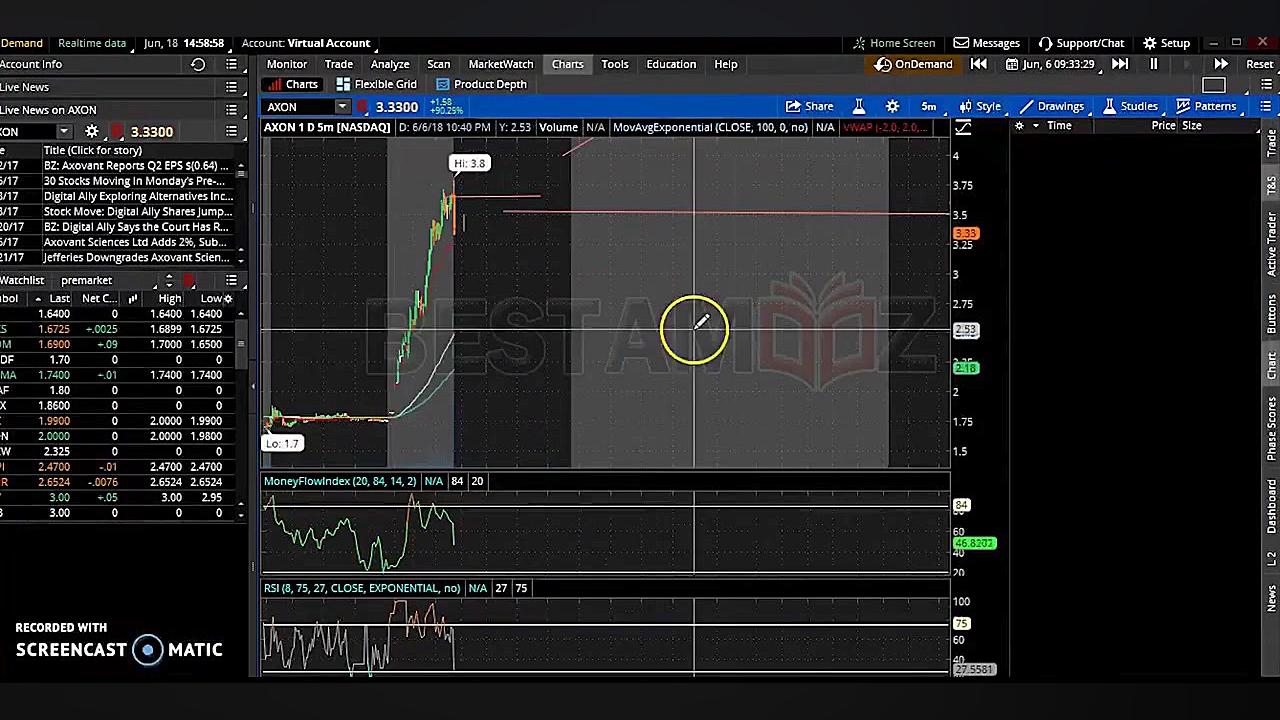Open 'Jefferies Downgrades Axovant' news story
This screenshot has height=720, width=1280.
137,257
